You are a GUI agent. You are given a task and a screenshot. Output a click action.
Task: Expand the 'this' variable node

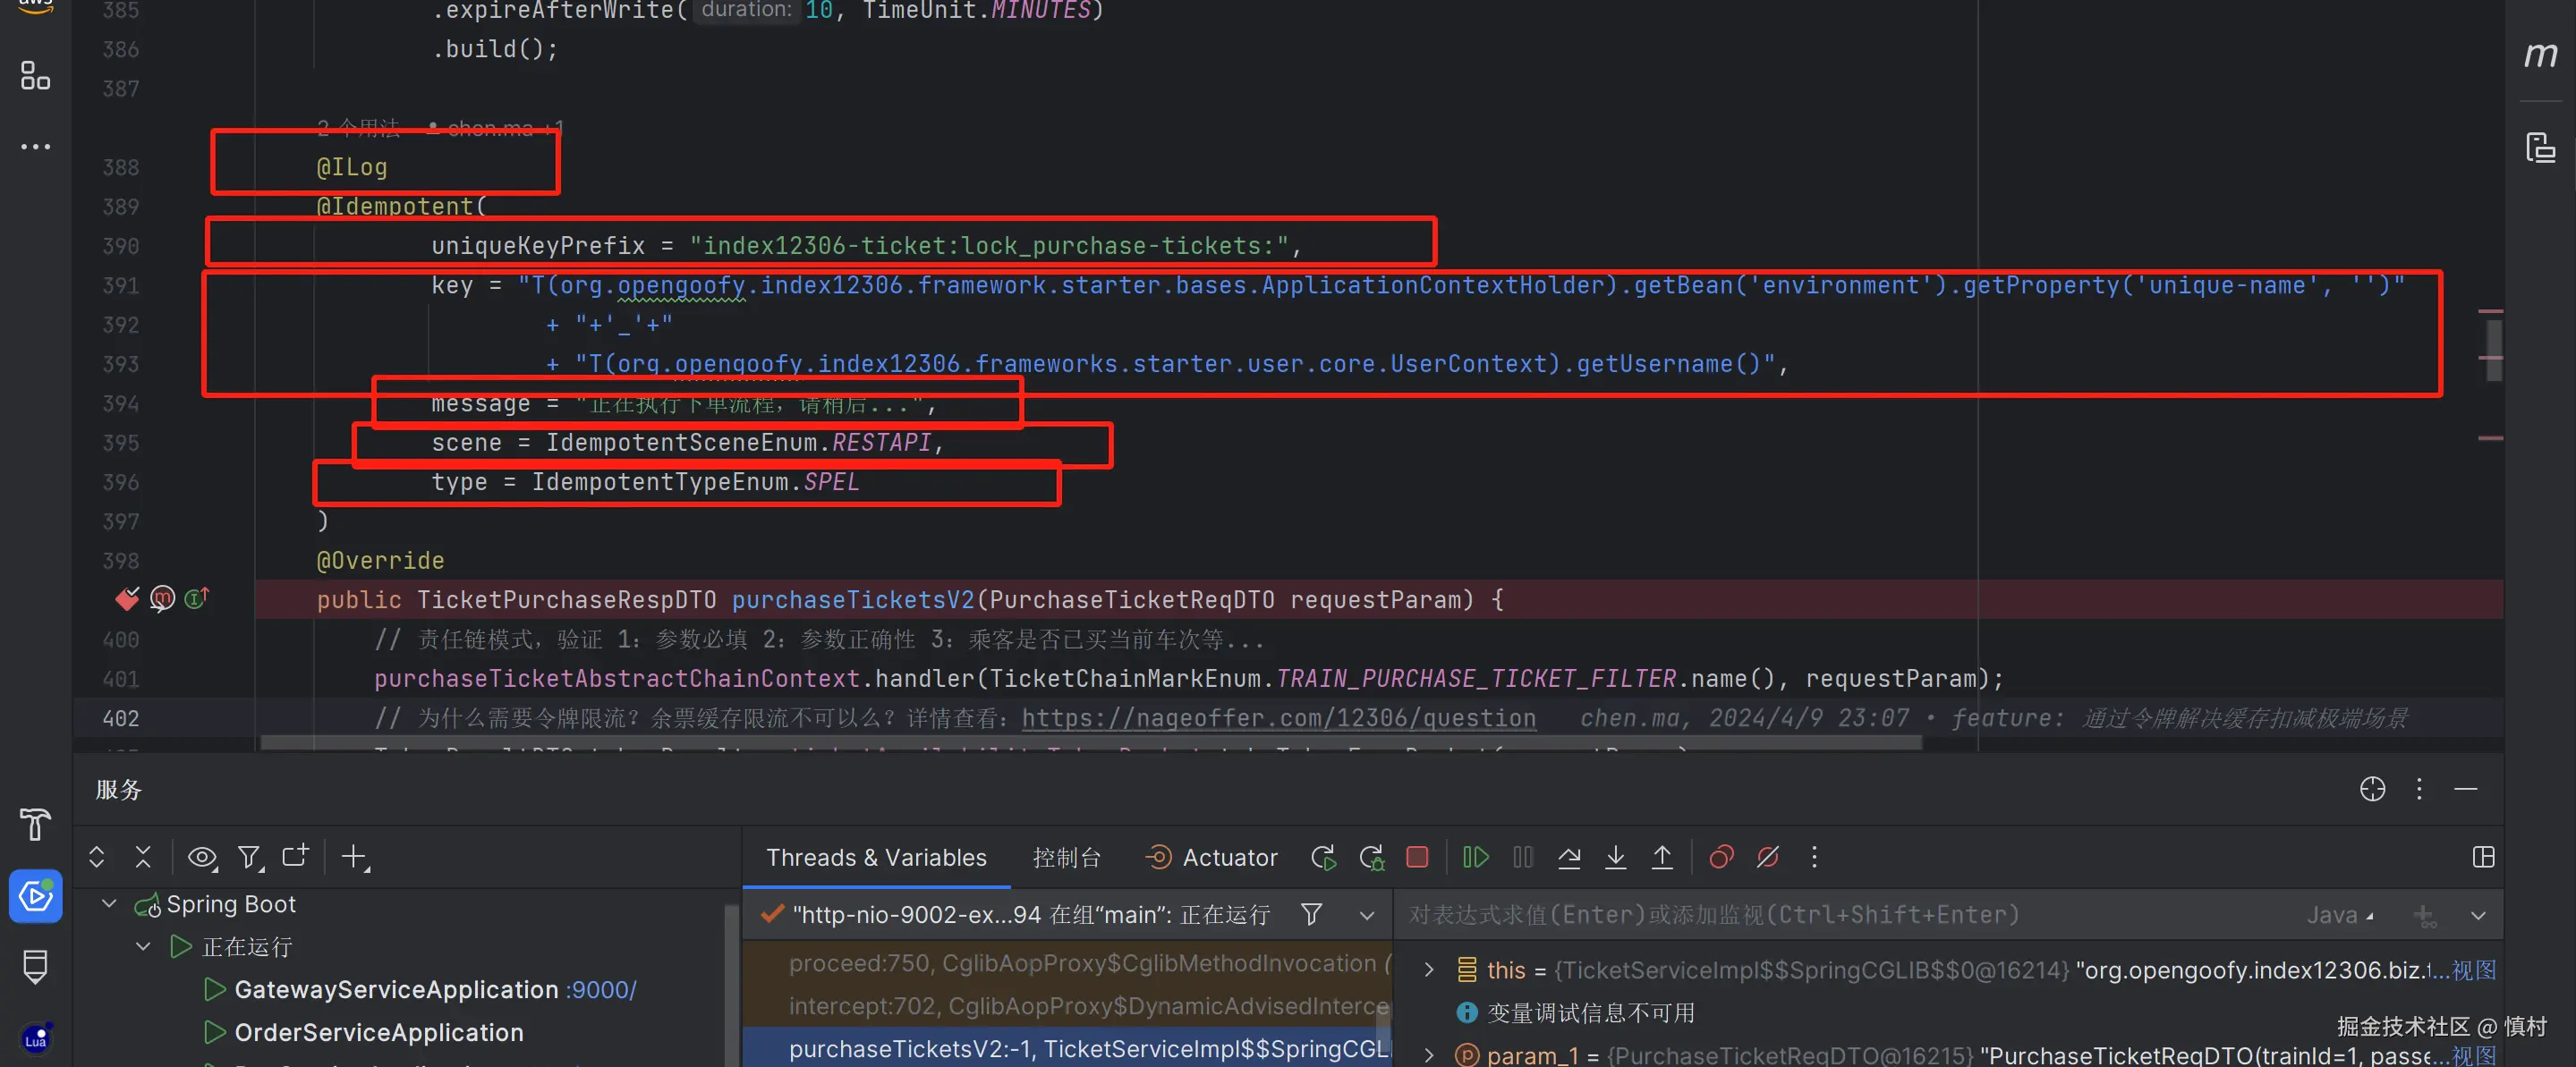1429,970
